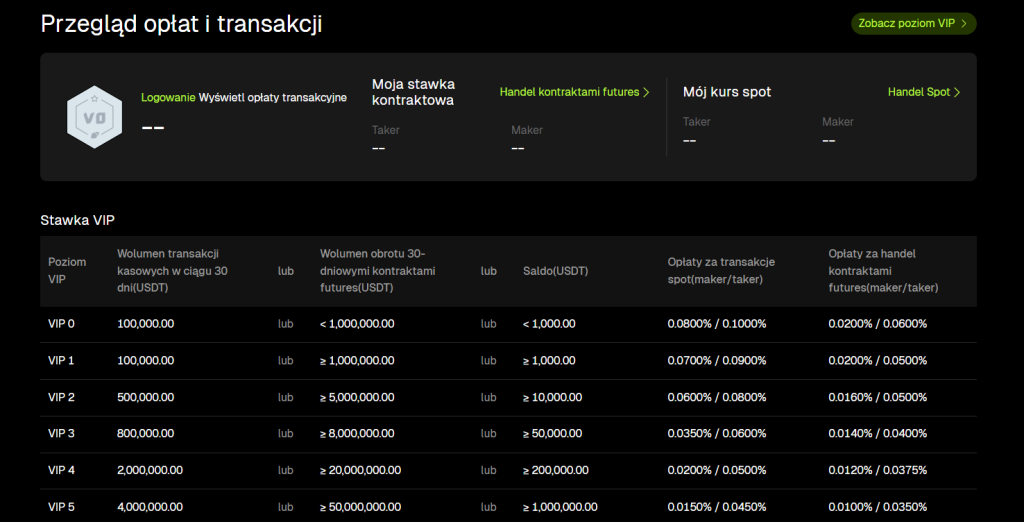Viewport: 1024px width, 522px height.
Task: Click the Saldo(USDT) column header
Action: pos(555,271)
